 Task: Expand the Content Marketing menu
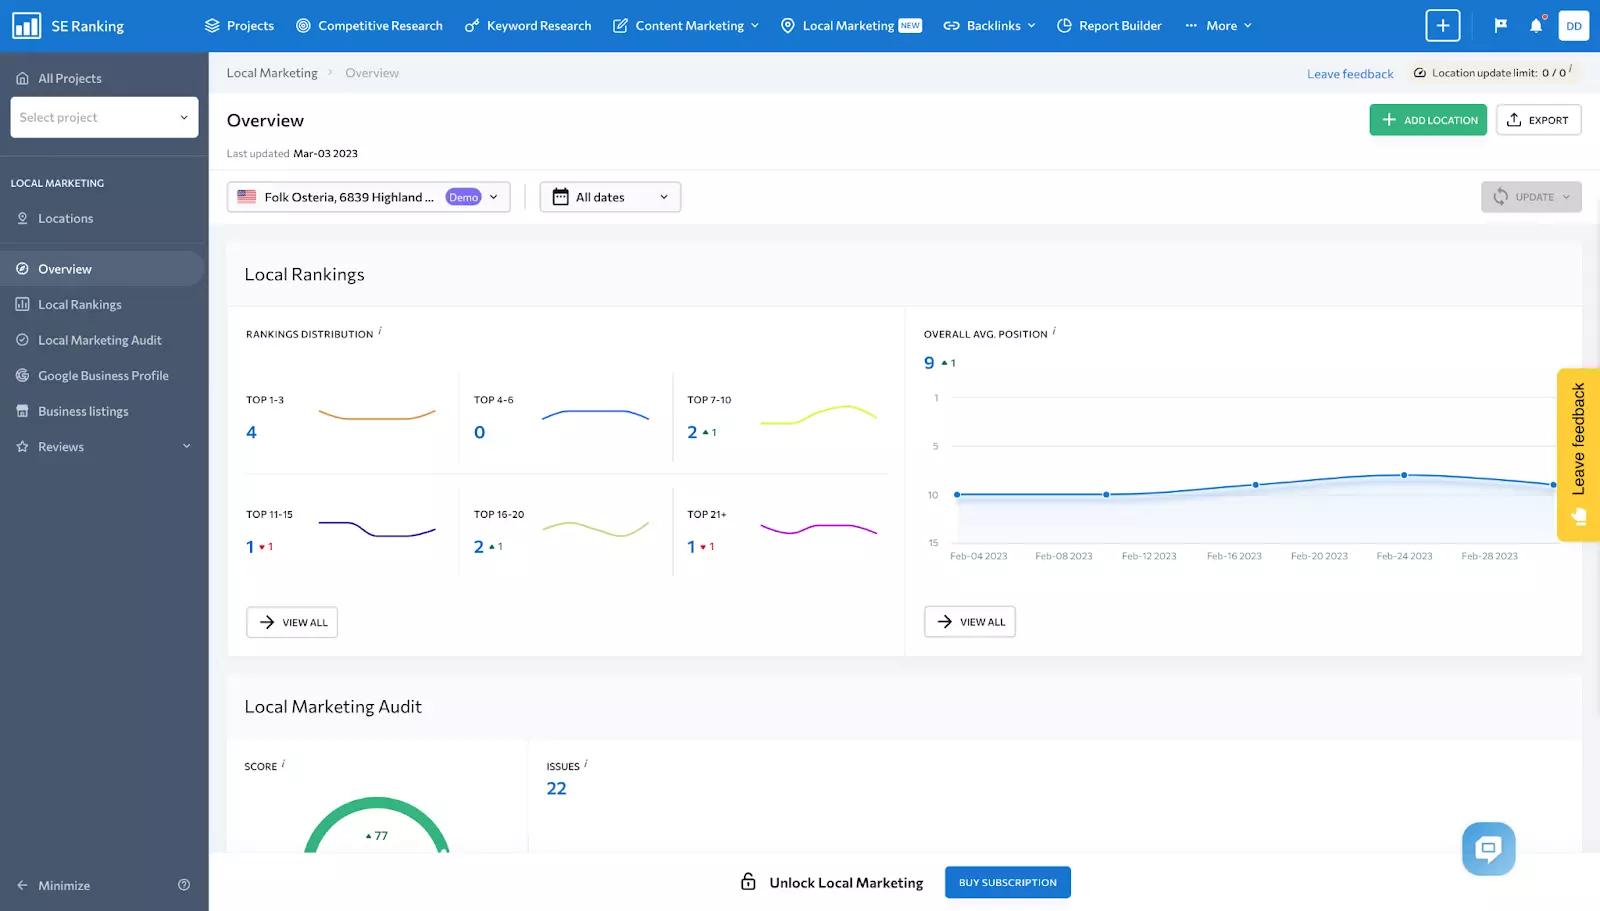pyautogui.click(x=686, y=26)
